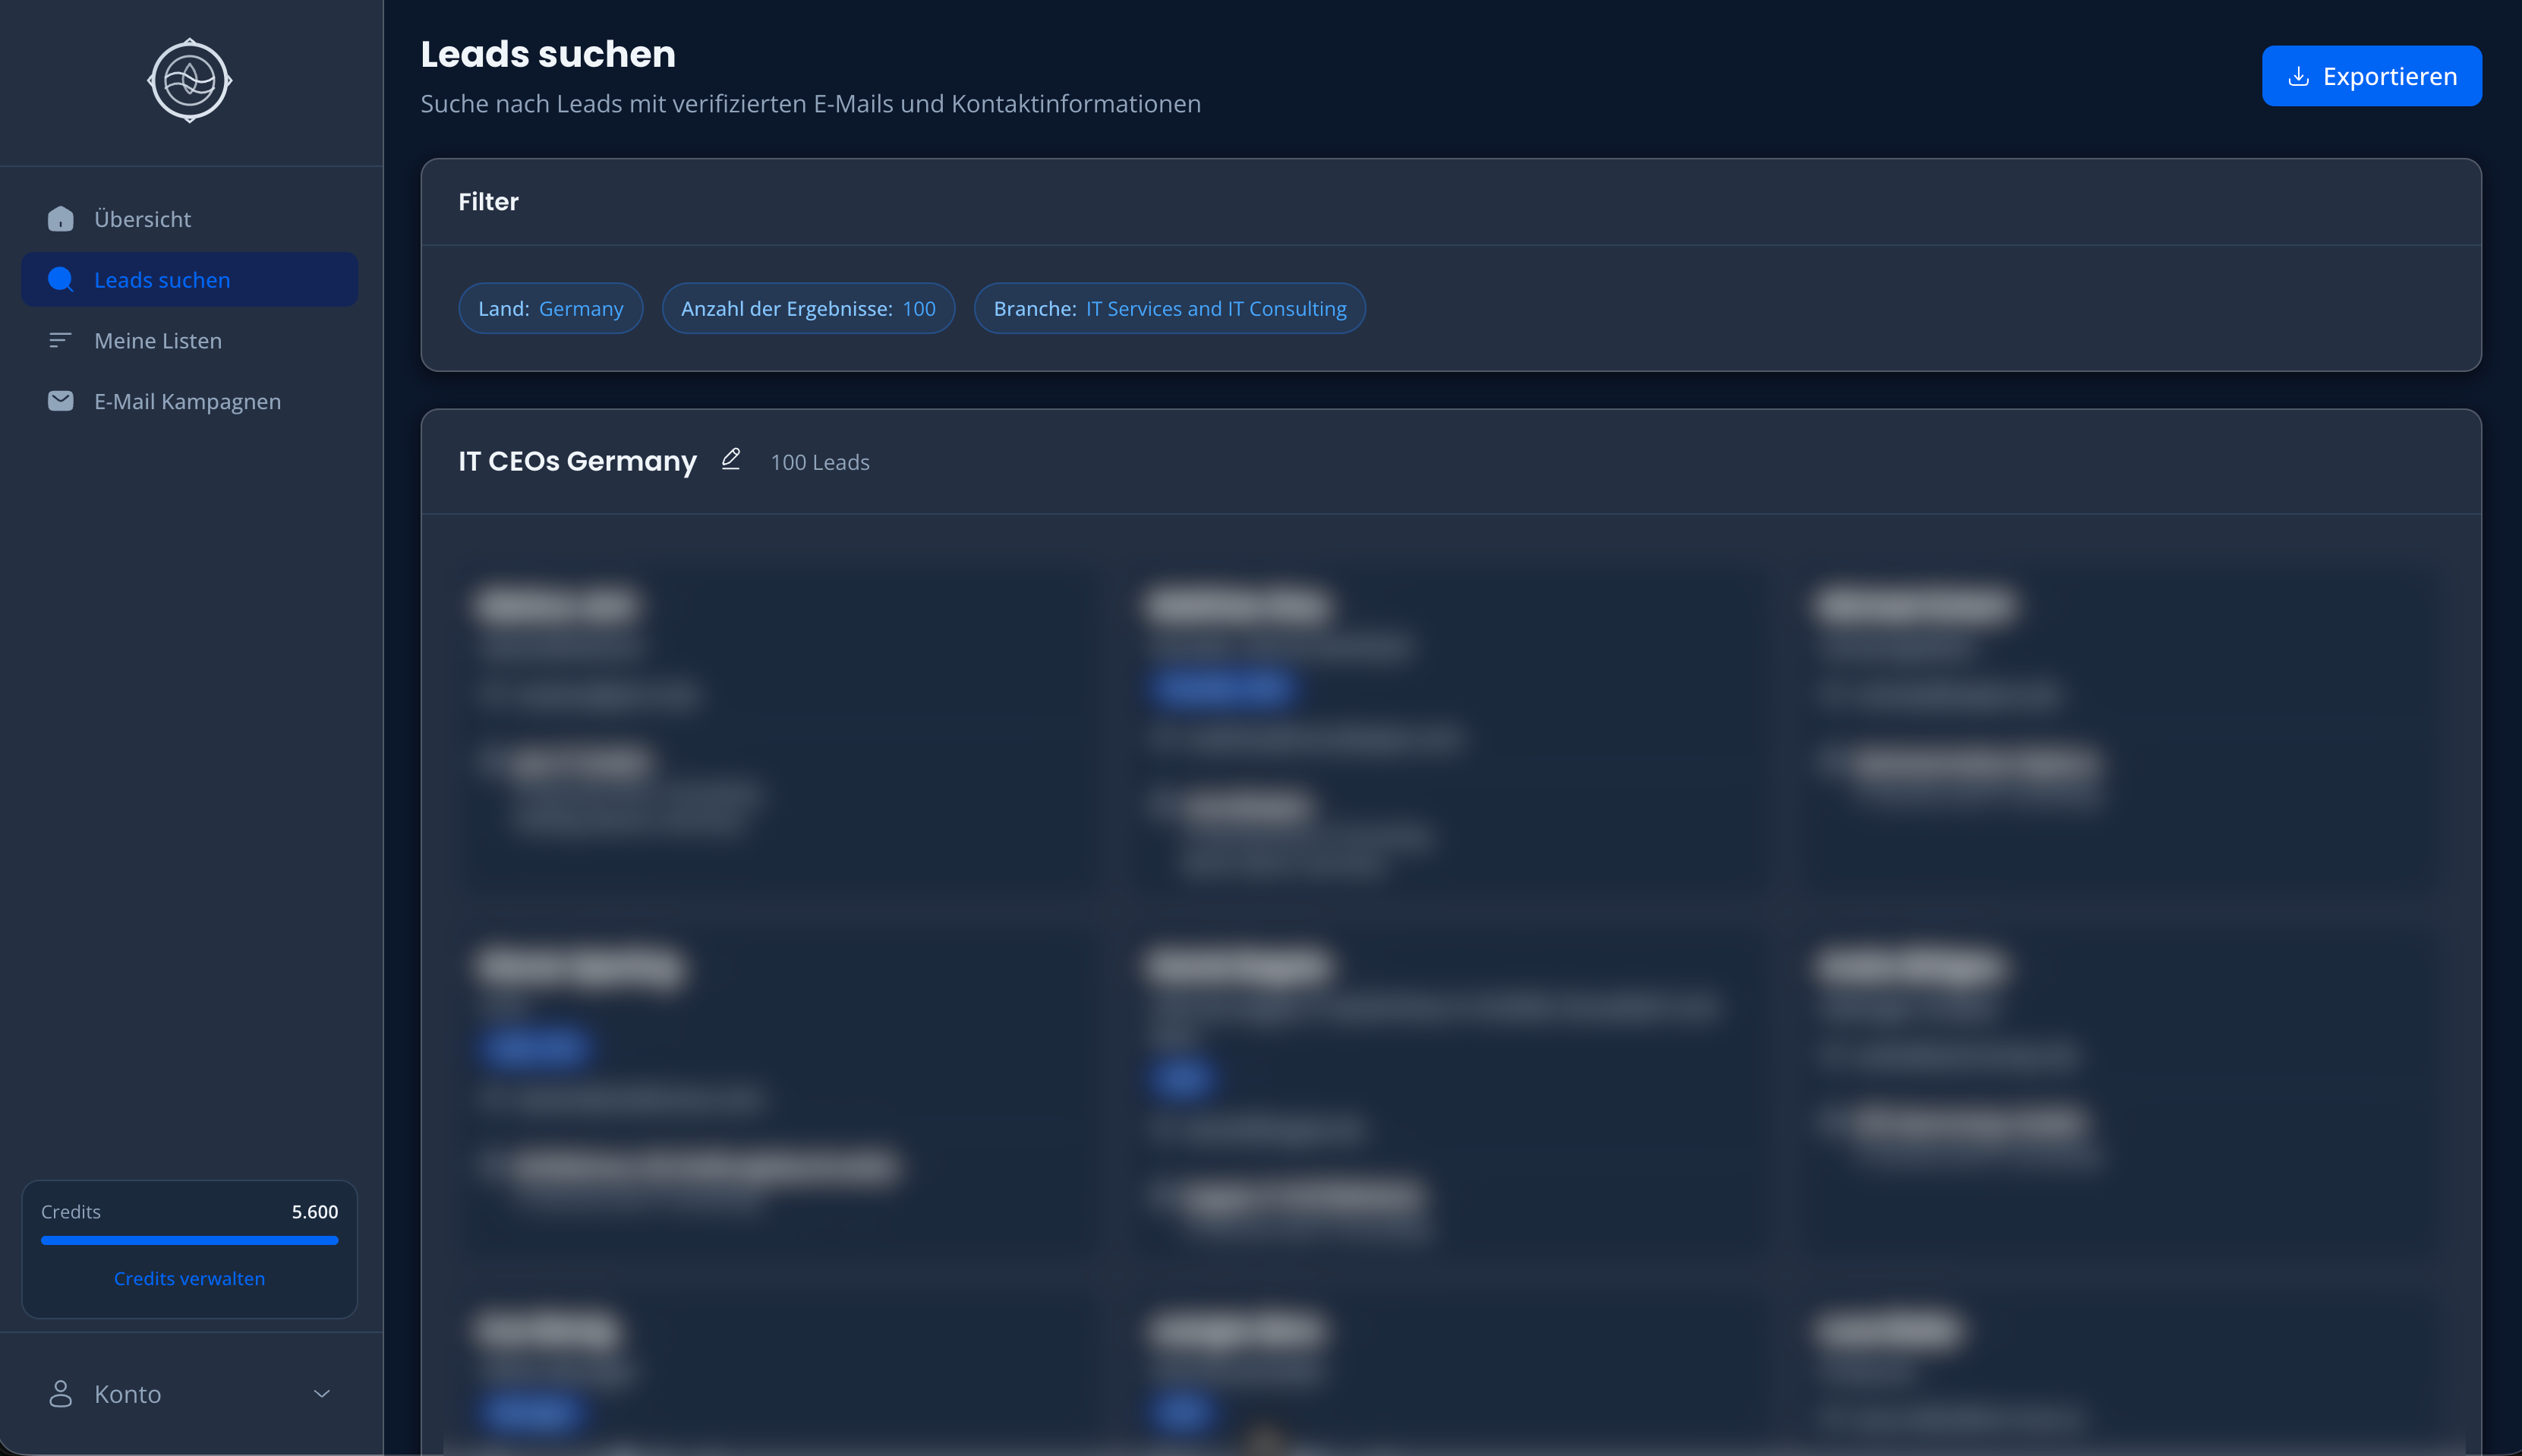Click the IT CEOs Germany list title

point(577,461)
